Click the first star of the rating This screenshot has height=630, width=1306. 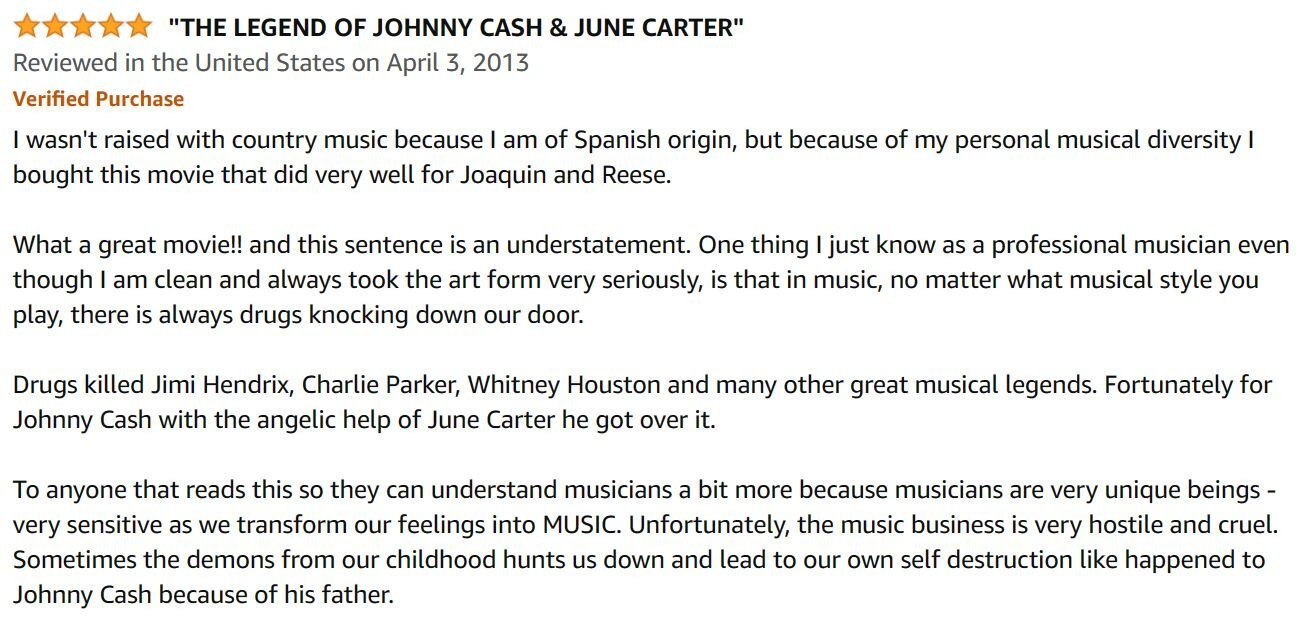pyautogui.click(x=27, y=26)
